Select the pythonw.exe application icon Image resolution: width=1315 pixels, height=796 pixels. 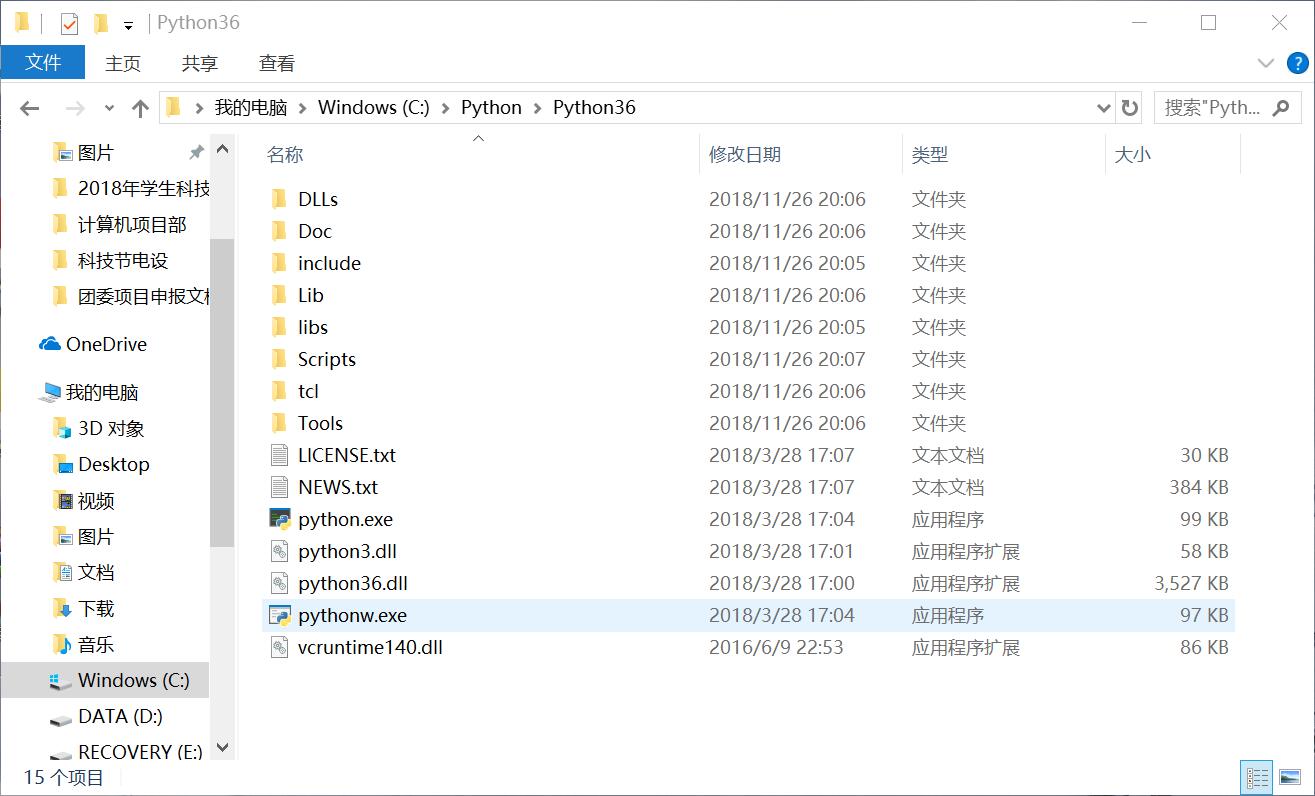click(280, 615)
